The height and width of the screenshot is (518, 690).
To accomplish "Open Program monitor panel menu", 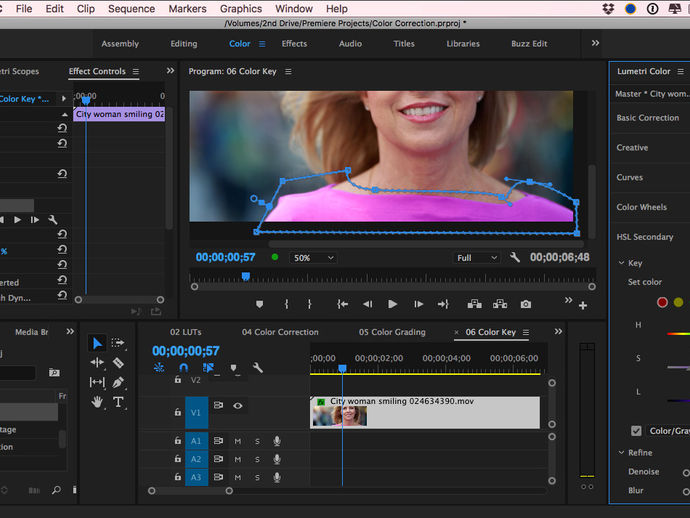I will pos(288,71).
